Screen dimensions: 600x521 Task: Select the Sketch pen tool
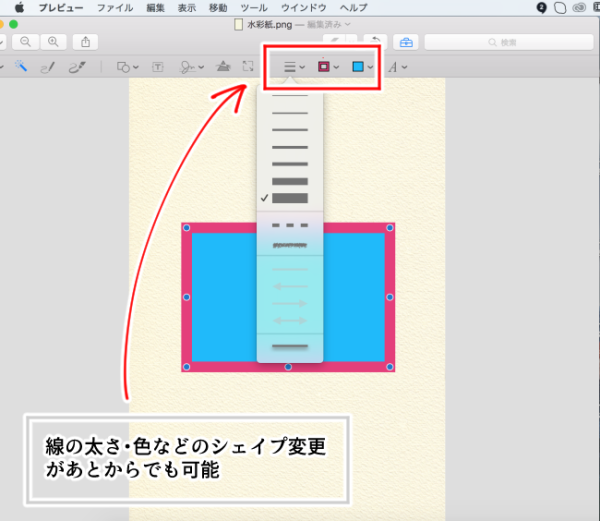pyautogui.click(x=48, y=67)
